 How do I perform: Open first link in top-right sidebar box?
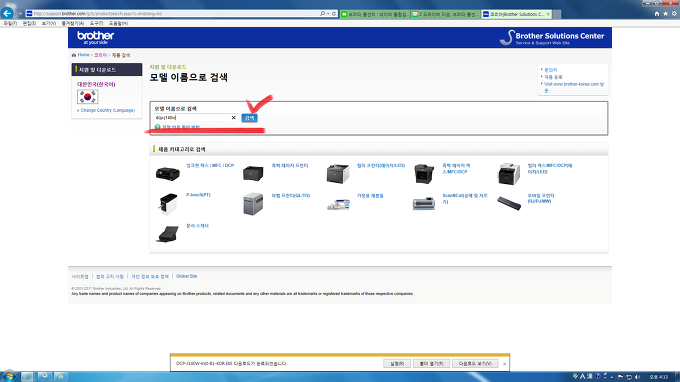[550, 70]
